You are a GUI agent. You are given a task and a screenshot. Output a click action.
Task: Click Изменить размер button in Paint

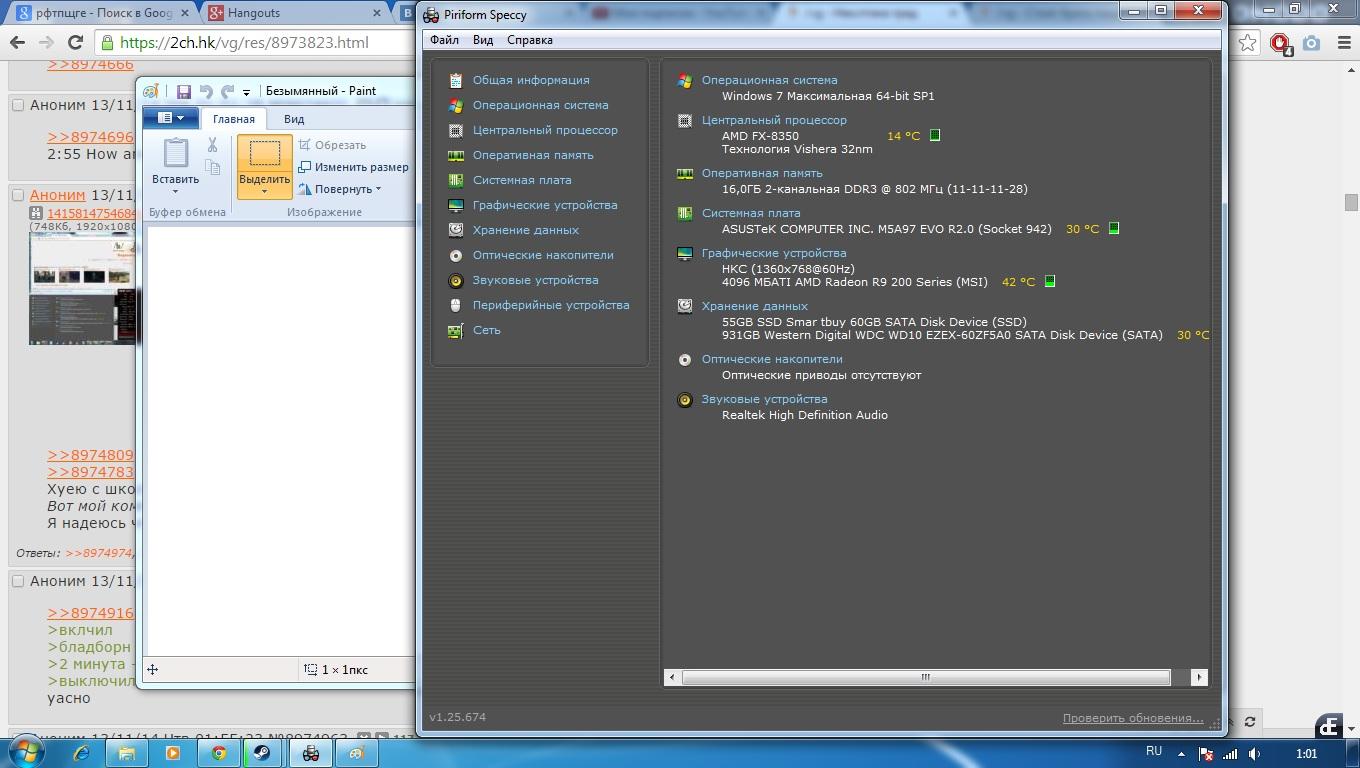[x=353, y=167]
